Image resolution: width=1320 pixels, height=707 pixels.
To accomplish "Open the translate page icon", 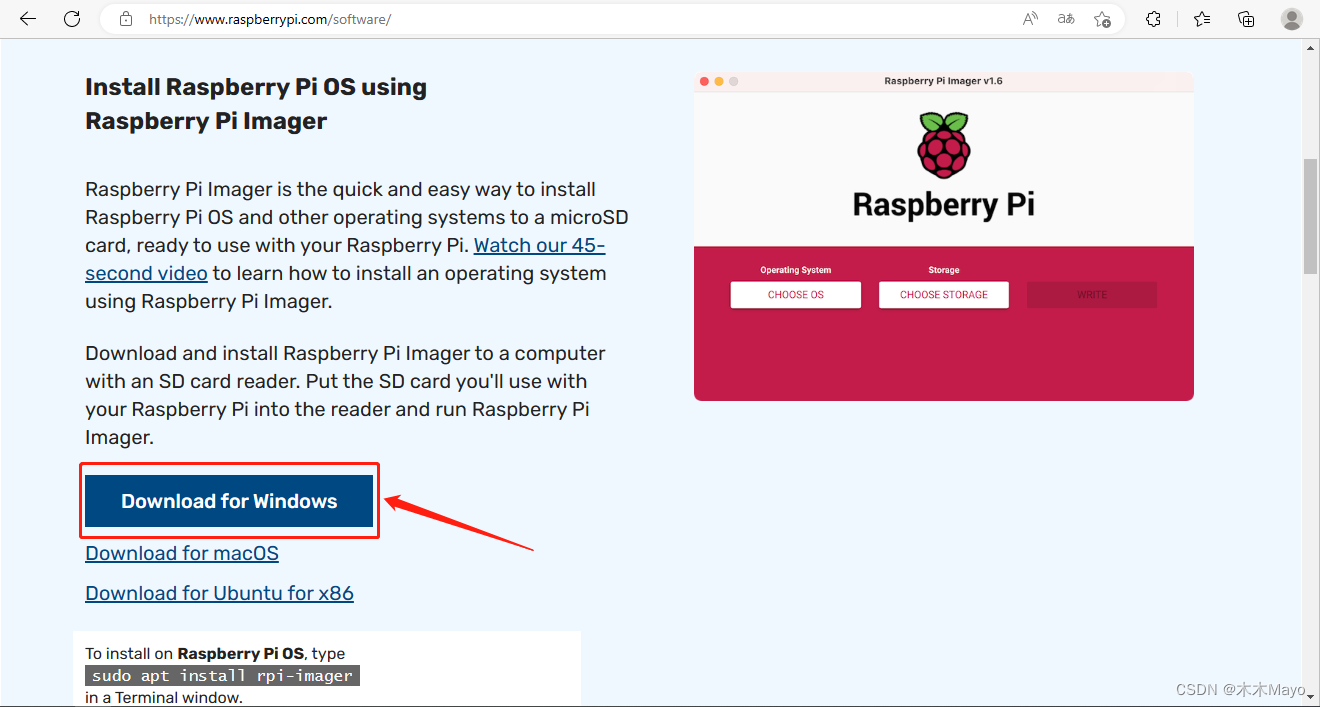I will [x=1066, y=19].
